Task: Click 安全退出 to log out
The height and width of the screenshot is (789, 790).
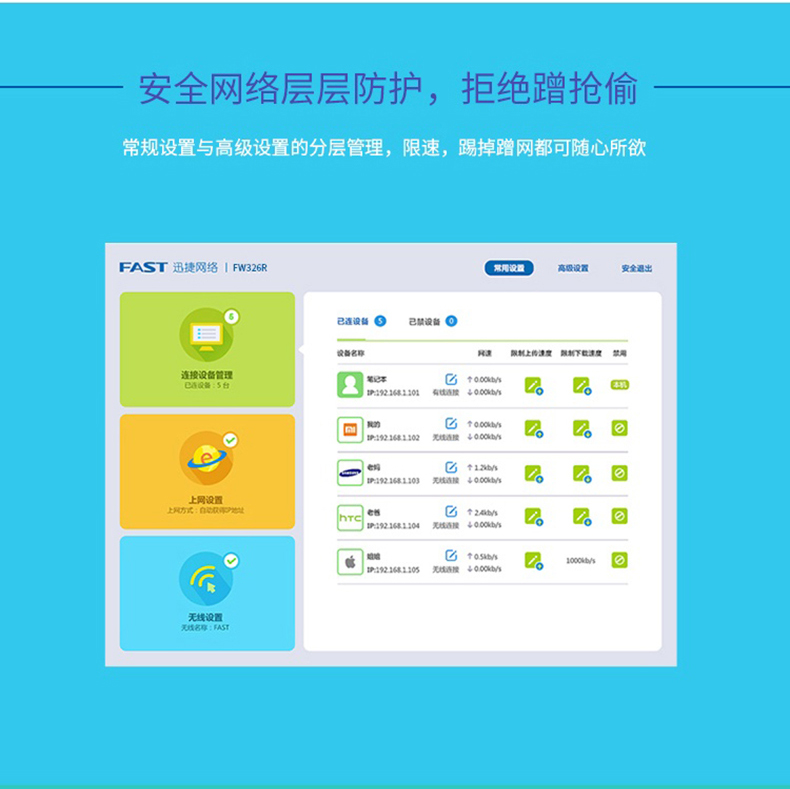Action: pyautogui.click(x=636, y=269)
